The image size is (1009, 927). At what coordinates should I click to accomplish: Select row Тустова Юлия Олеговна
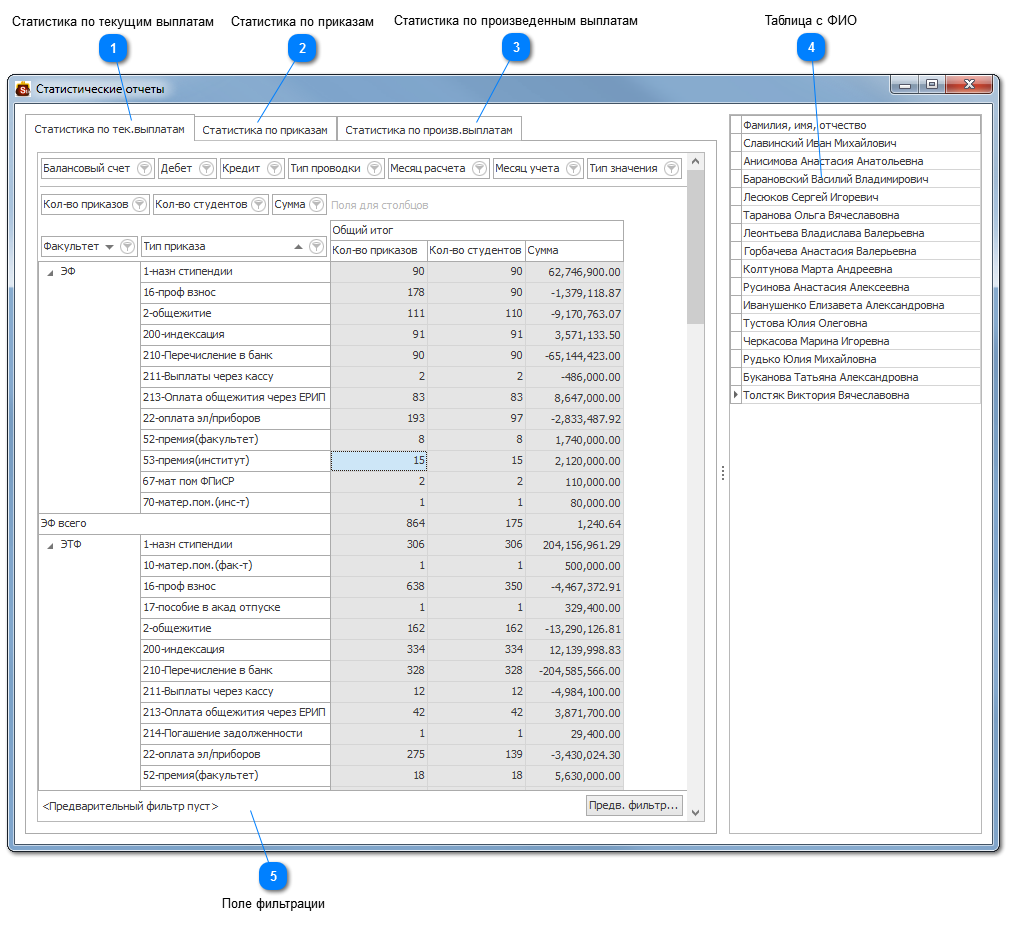coord(861,323)
